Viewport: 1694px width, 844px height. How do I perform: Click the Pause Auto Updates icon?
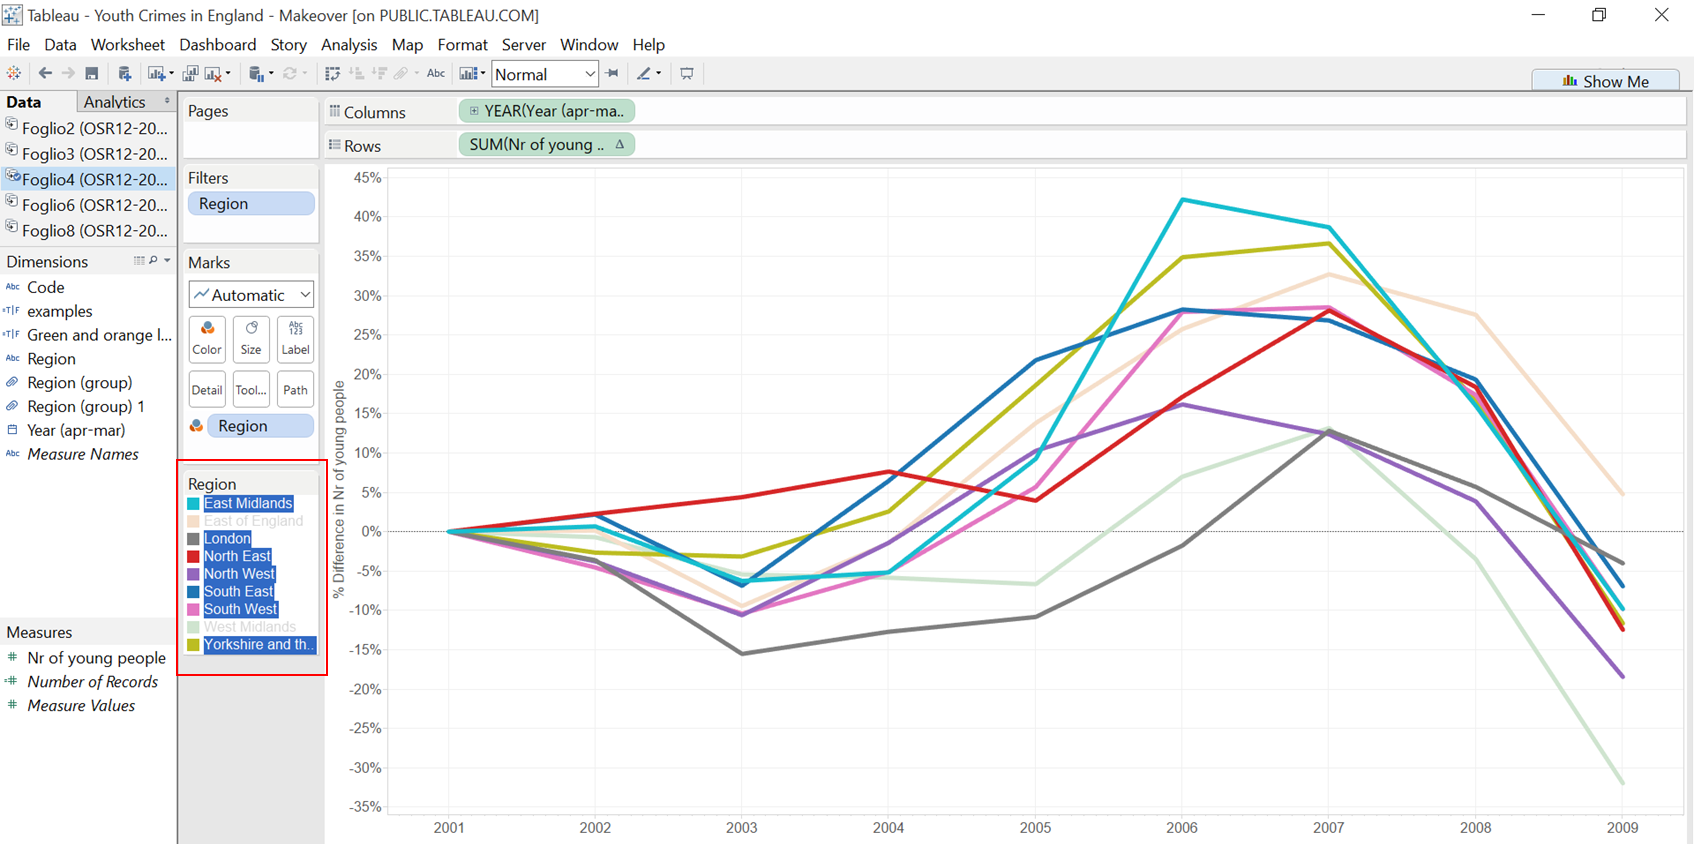256,73
